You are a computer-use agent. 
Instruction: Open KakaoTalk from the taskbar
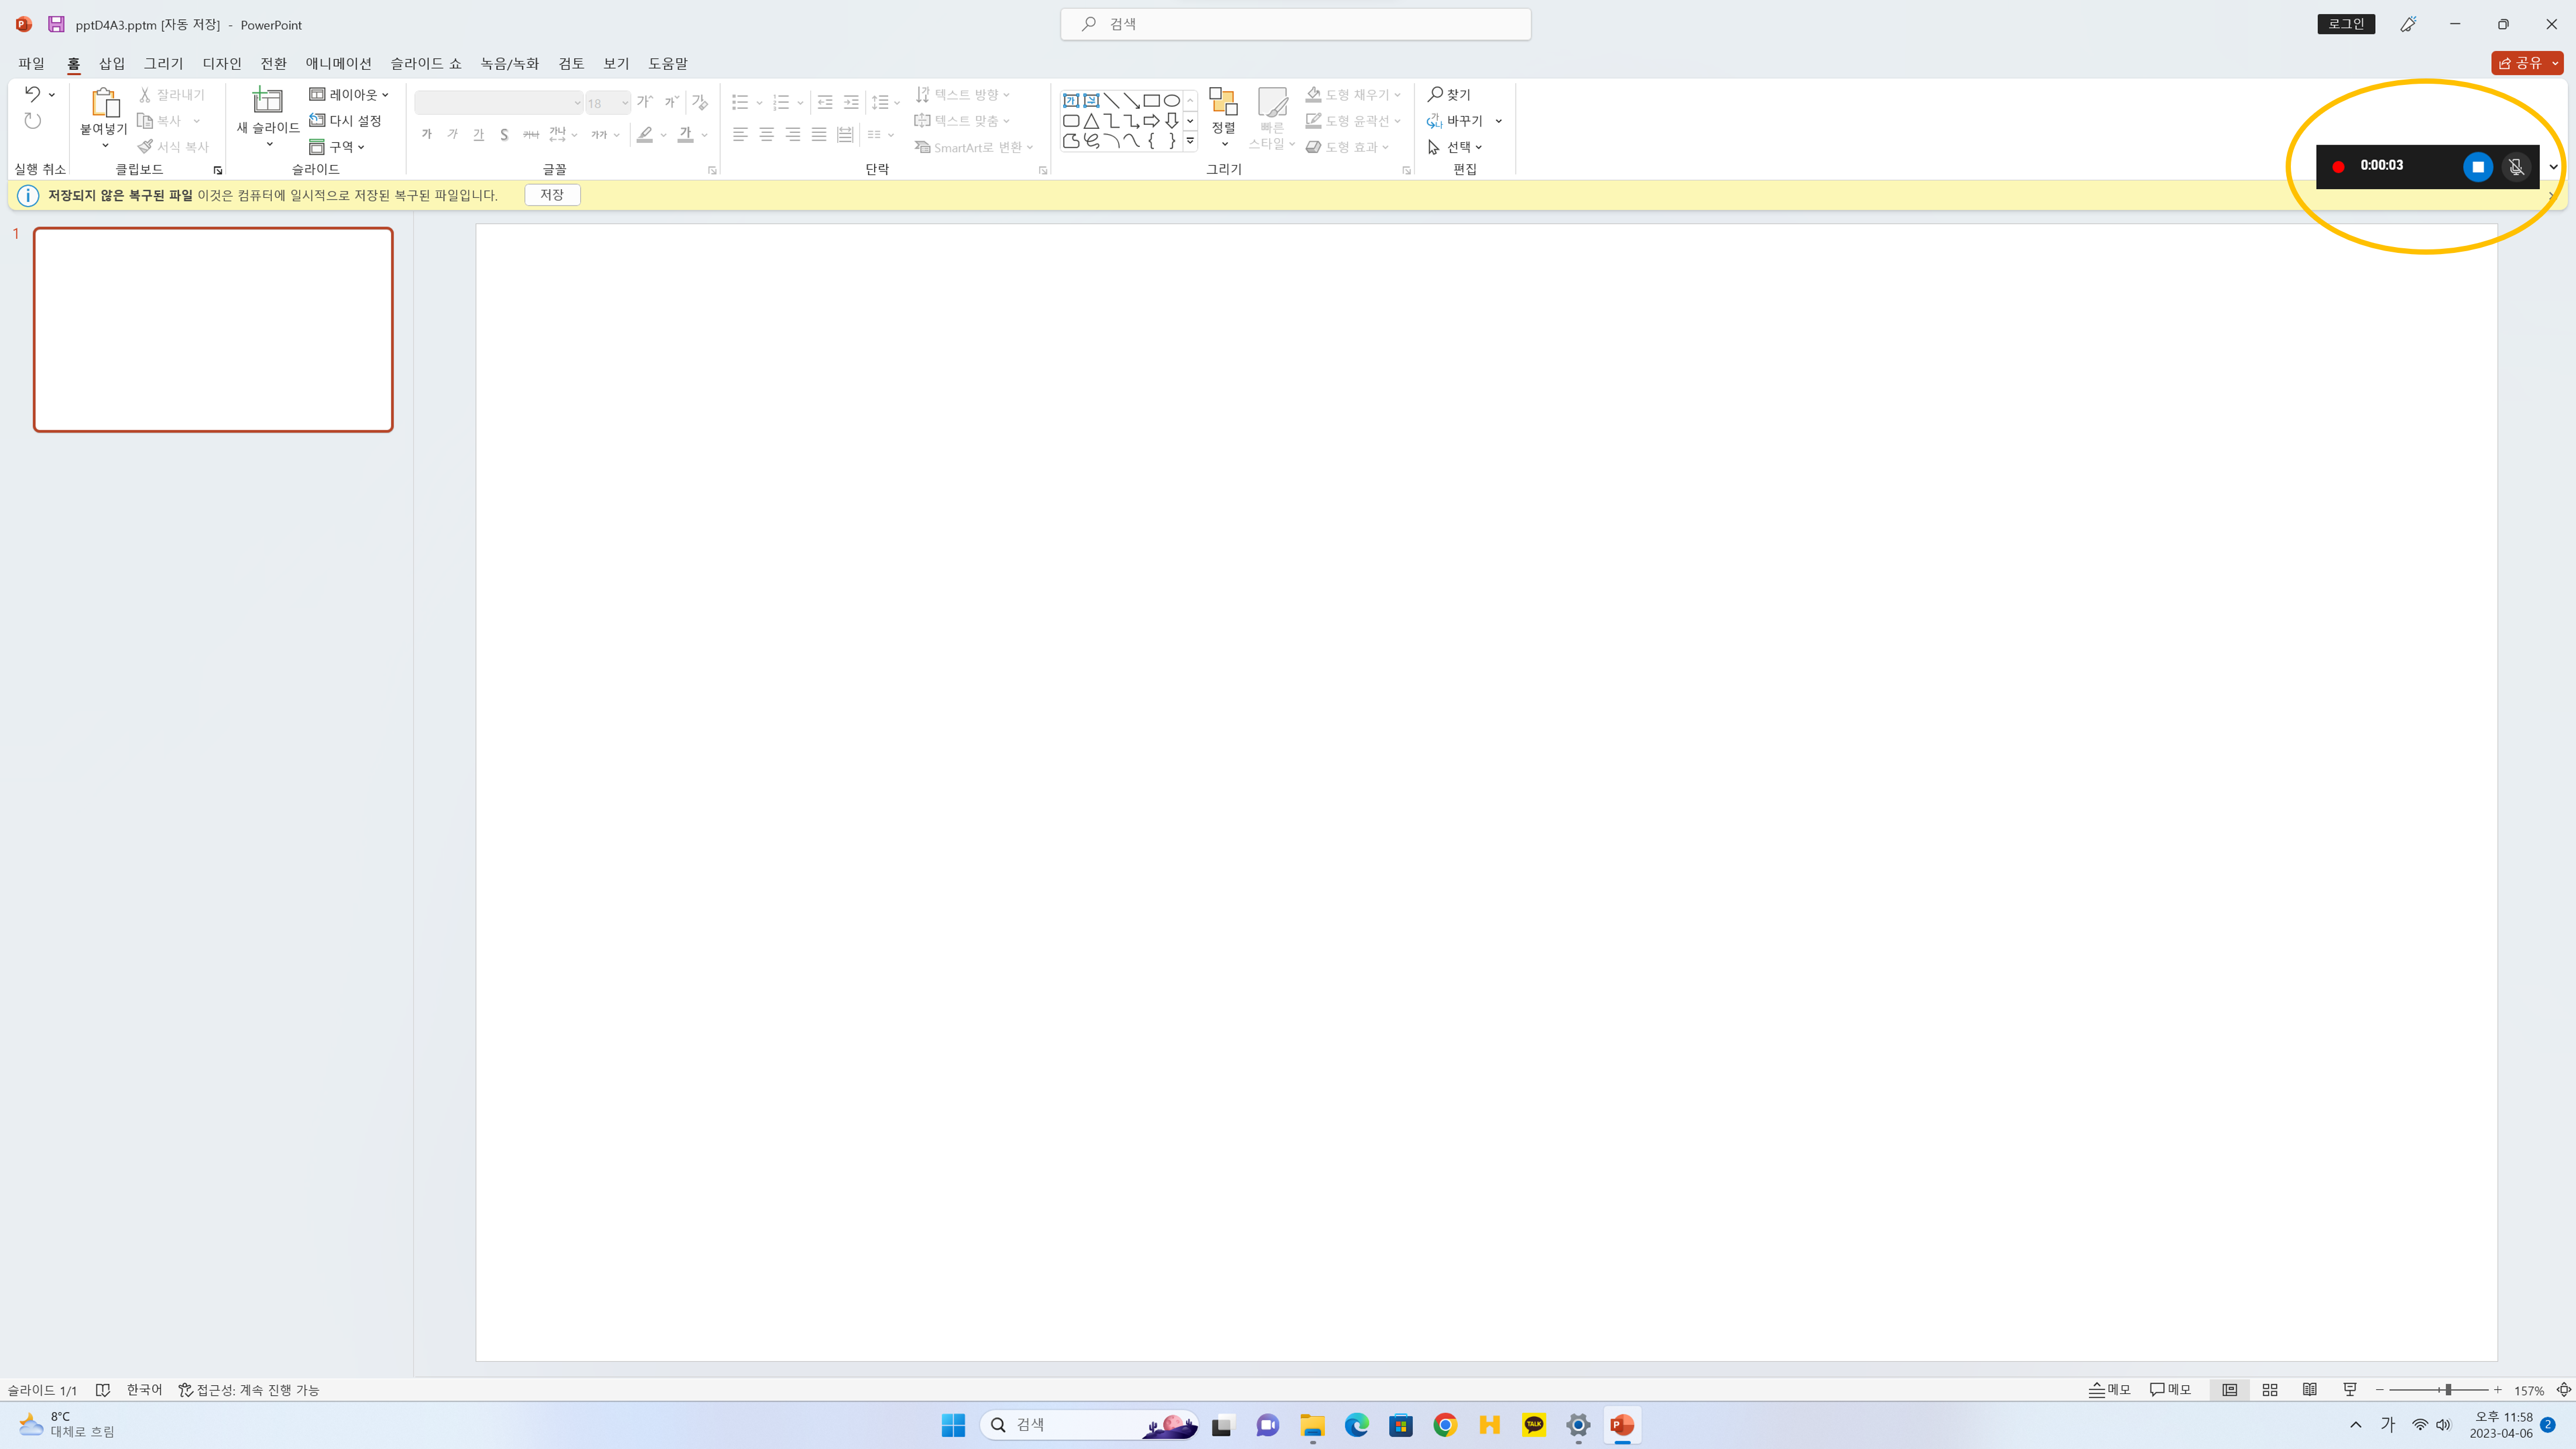pos(1533,1425)
